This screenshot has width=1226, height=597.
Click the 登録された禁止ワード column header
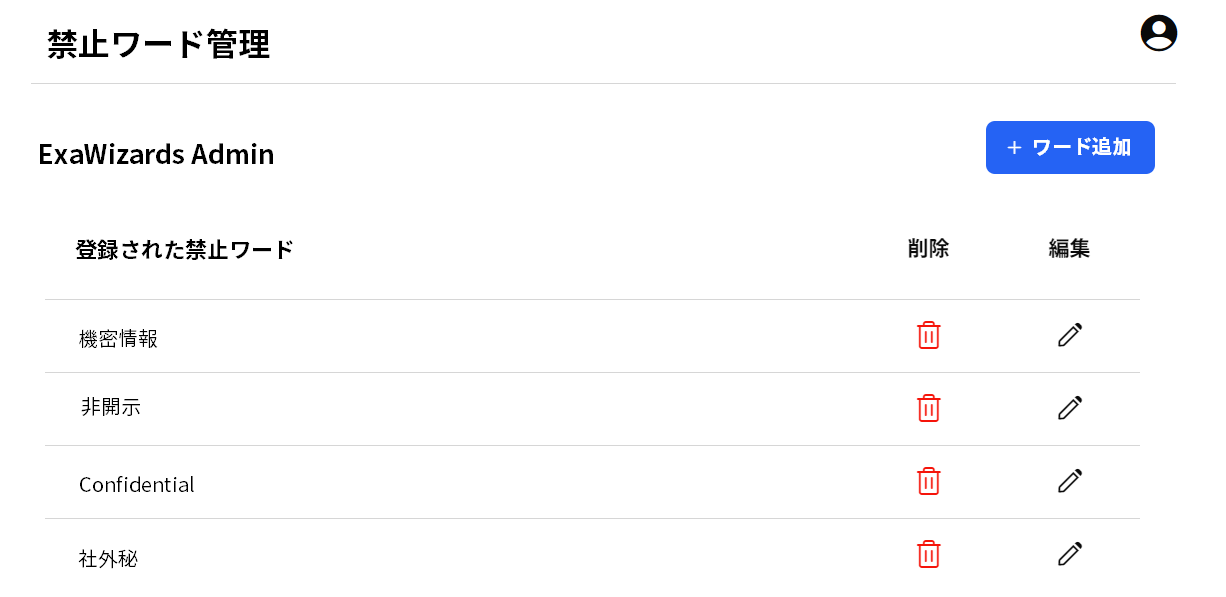184,250
